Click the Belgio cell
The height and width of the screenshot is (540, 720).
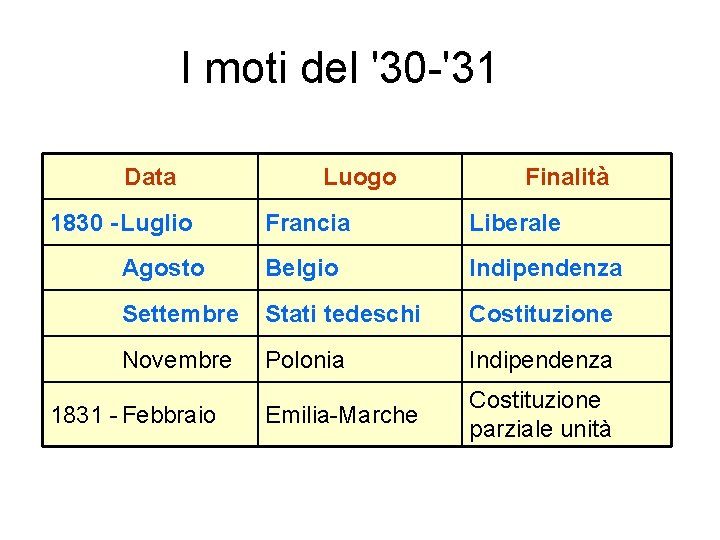(x=302, y=268)
